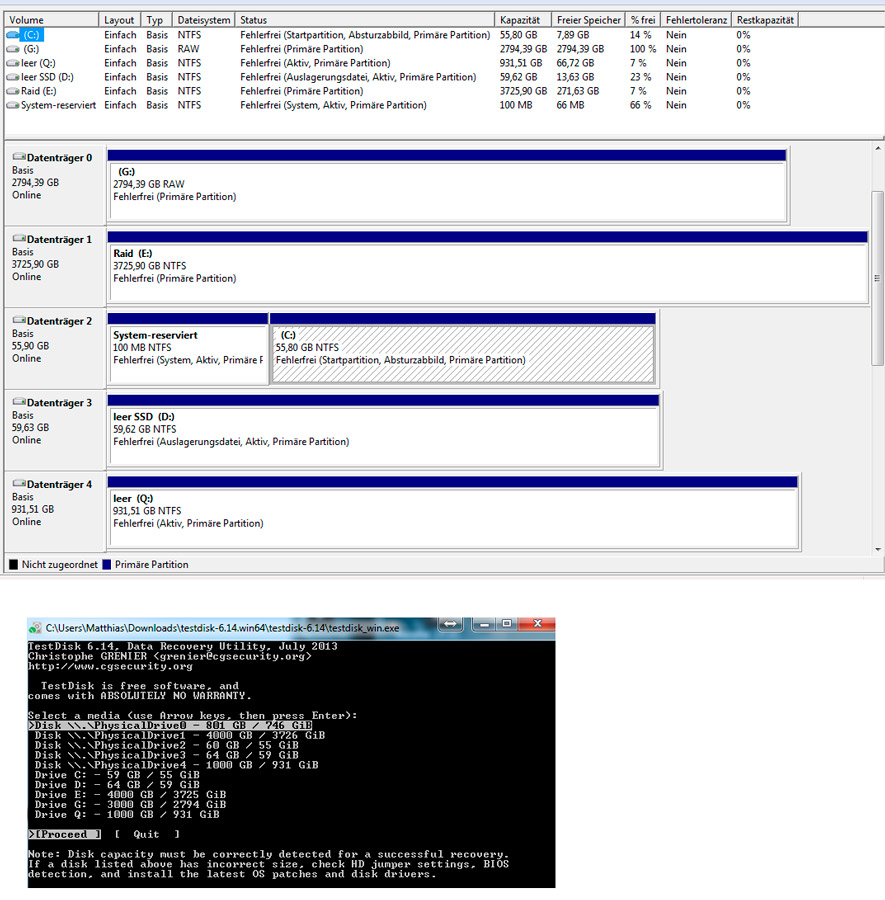The width and height of the screenshot is (885, 900).
Task: Sort by the Restkapazität column header
Action: point(765,20)
